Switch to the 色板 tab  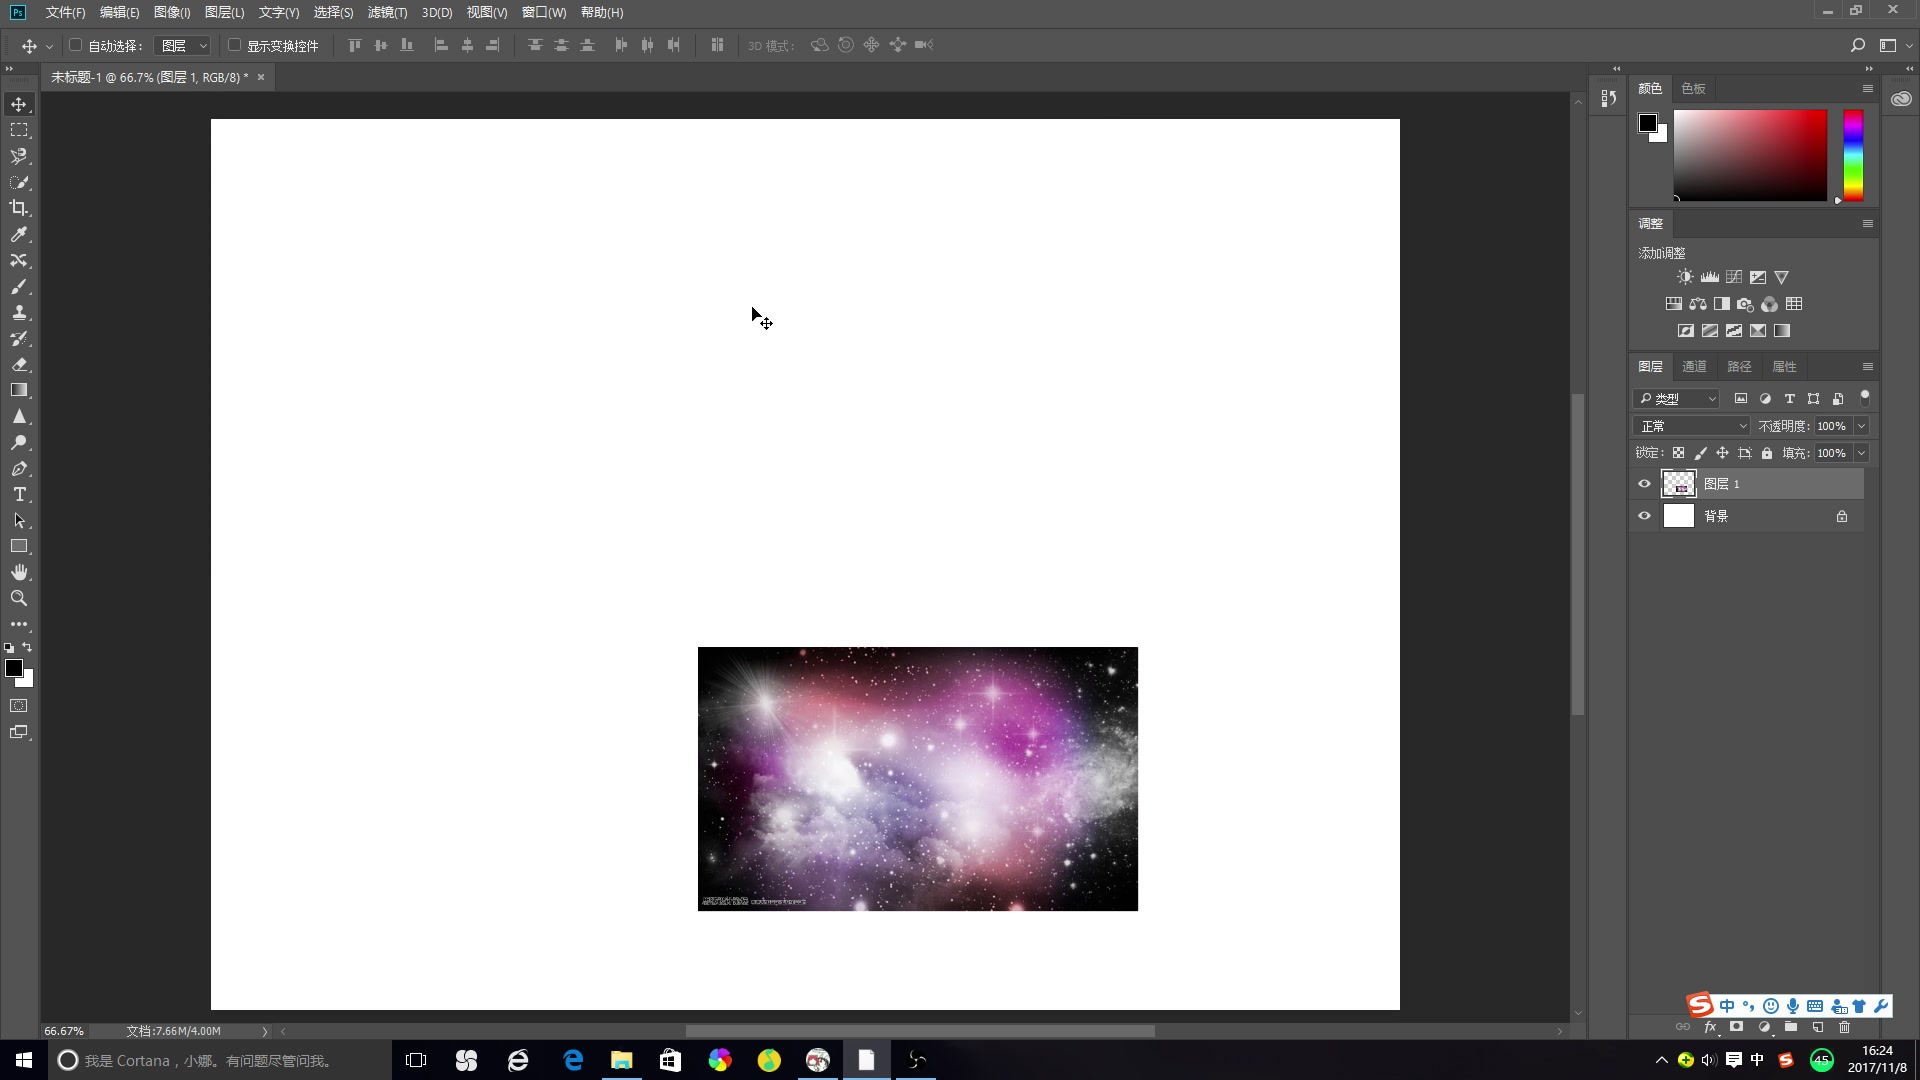[x=1693, y=89]
